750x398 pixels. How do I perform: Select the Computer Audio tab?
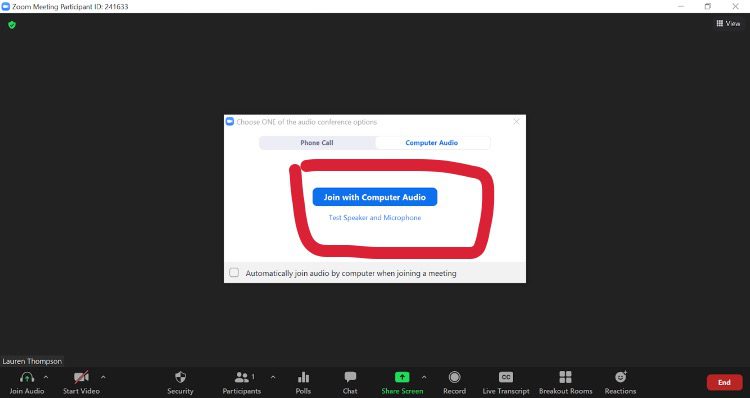(x=432, y=143)
